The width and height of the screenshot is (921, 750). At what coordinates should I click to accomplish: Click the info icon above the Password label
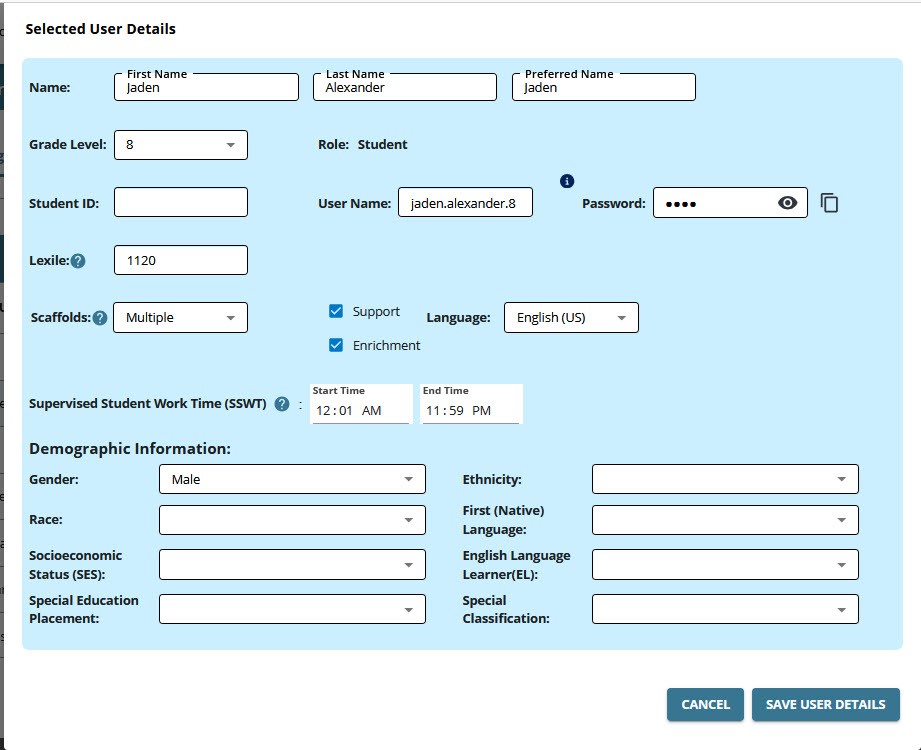(567, 181)
